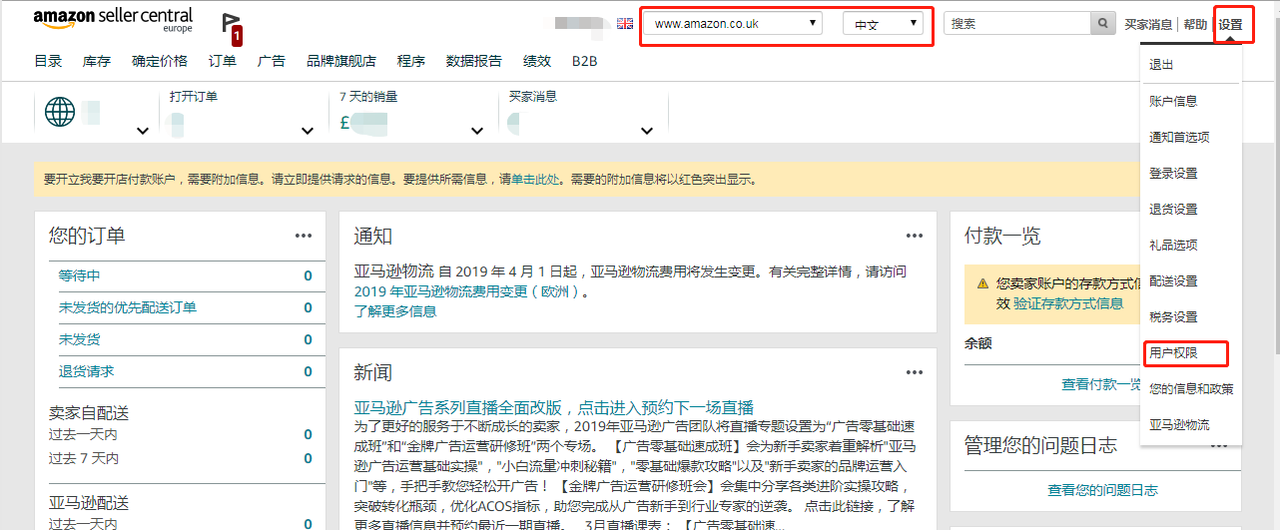Click the 设置 settings menu
The image size is (1280, 530).
click(x=1231, y=24)
